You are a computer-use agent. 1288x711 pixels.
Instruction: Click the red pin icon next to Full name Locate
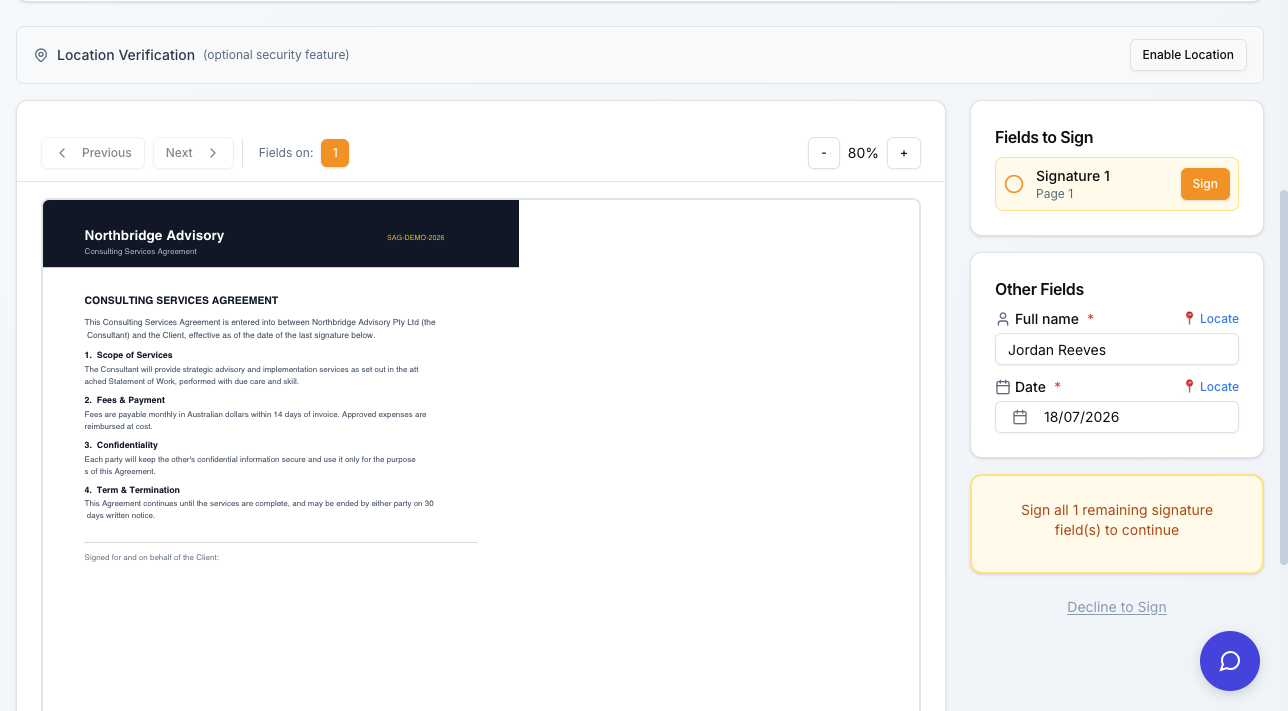point(1189,319)
